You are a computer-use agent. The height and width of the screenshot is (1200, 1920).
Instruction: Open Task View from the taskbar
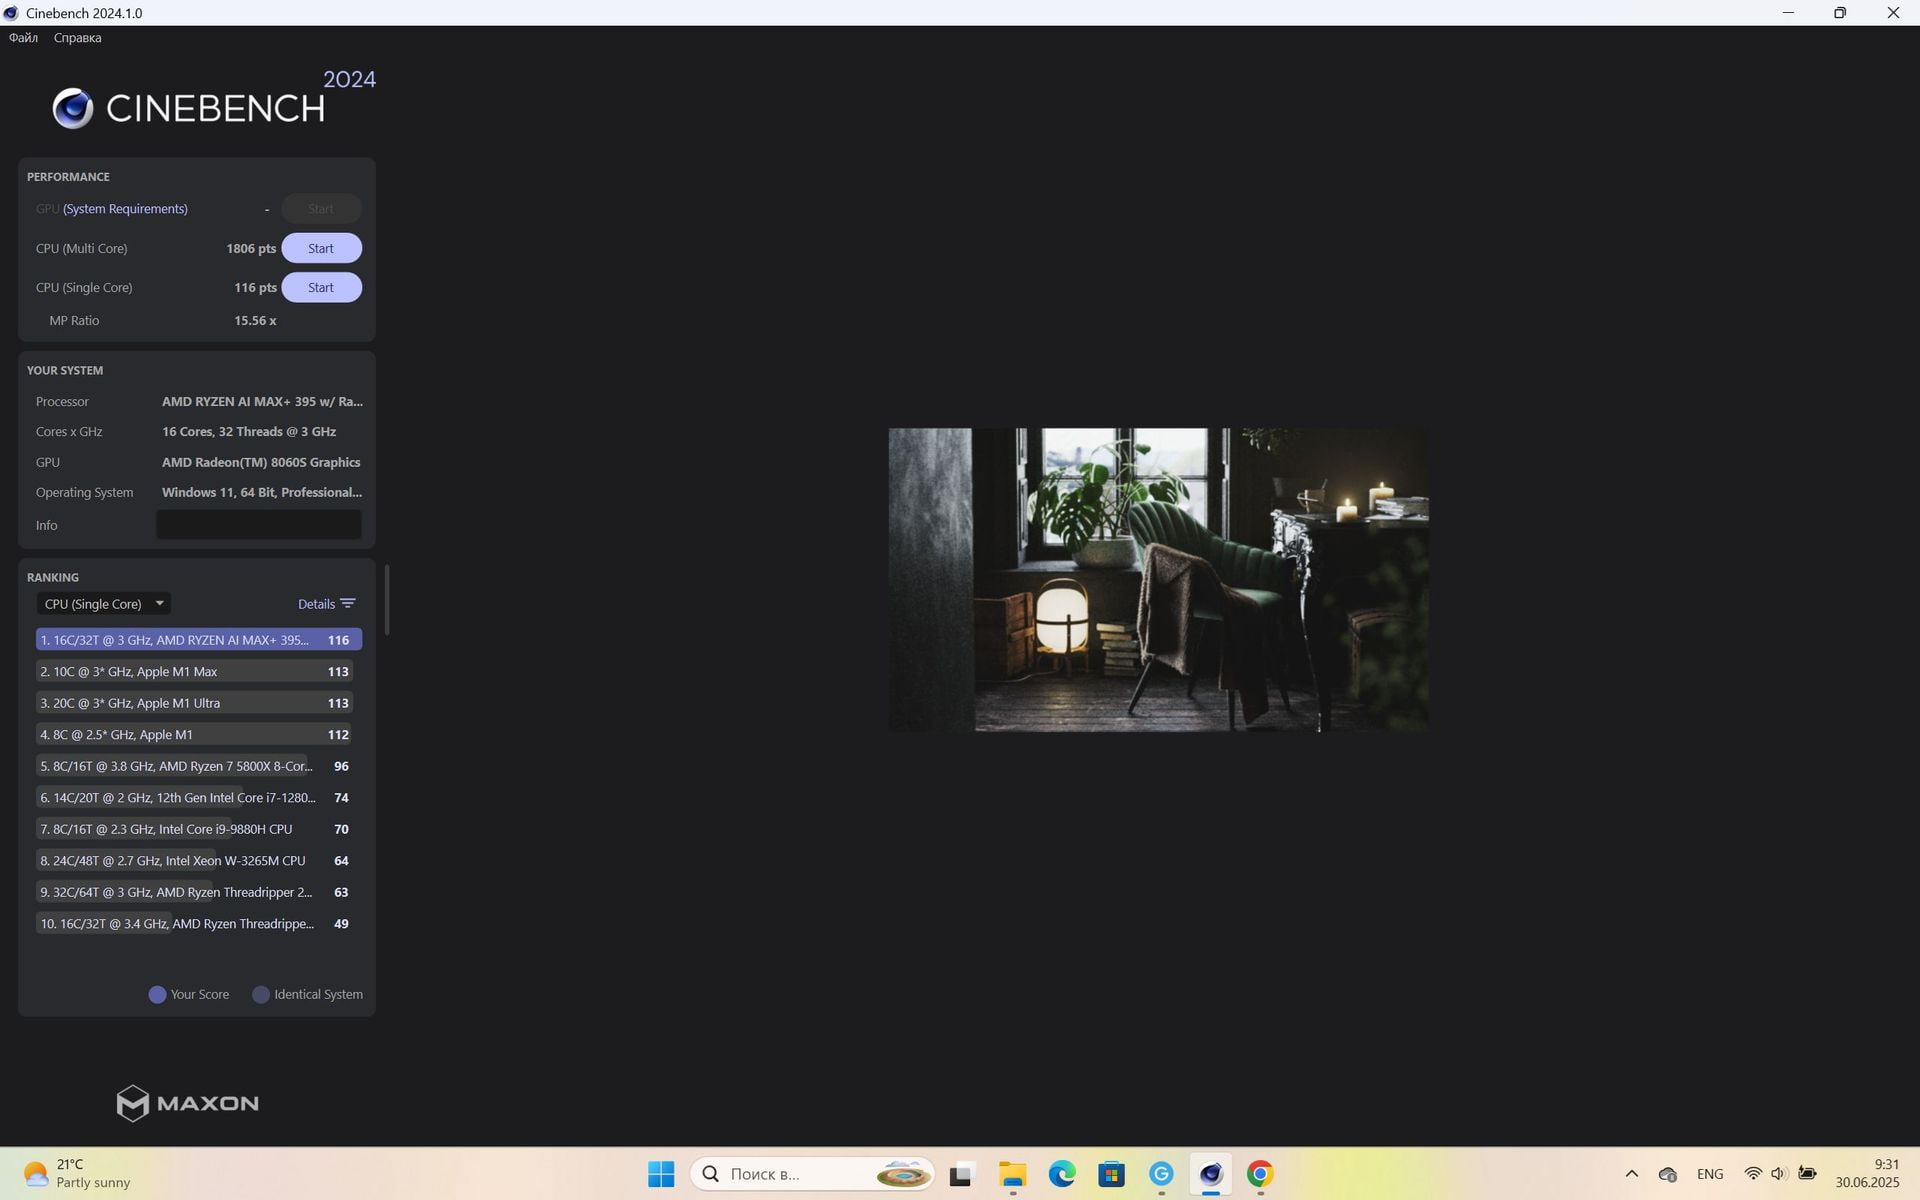(x=961, y=1174)
